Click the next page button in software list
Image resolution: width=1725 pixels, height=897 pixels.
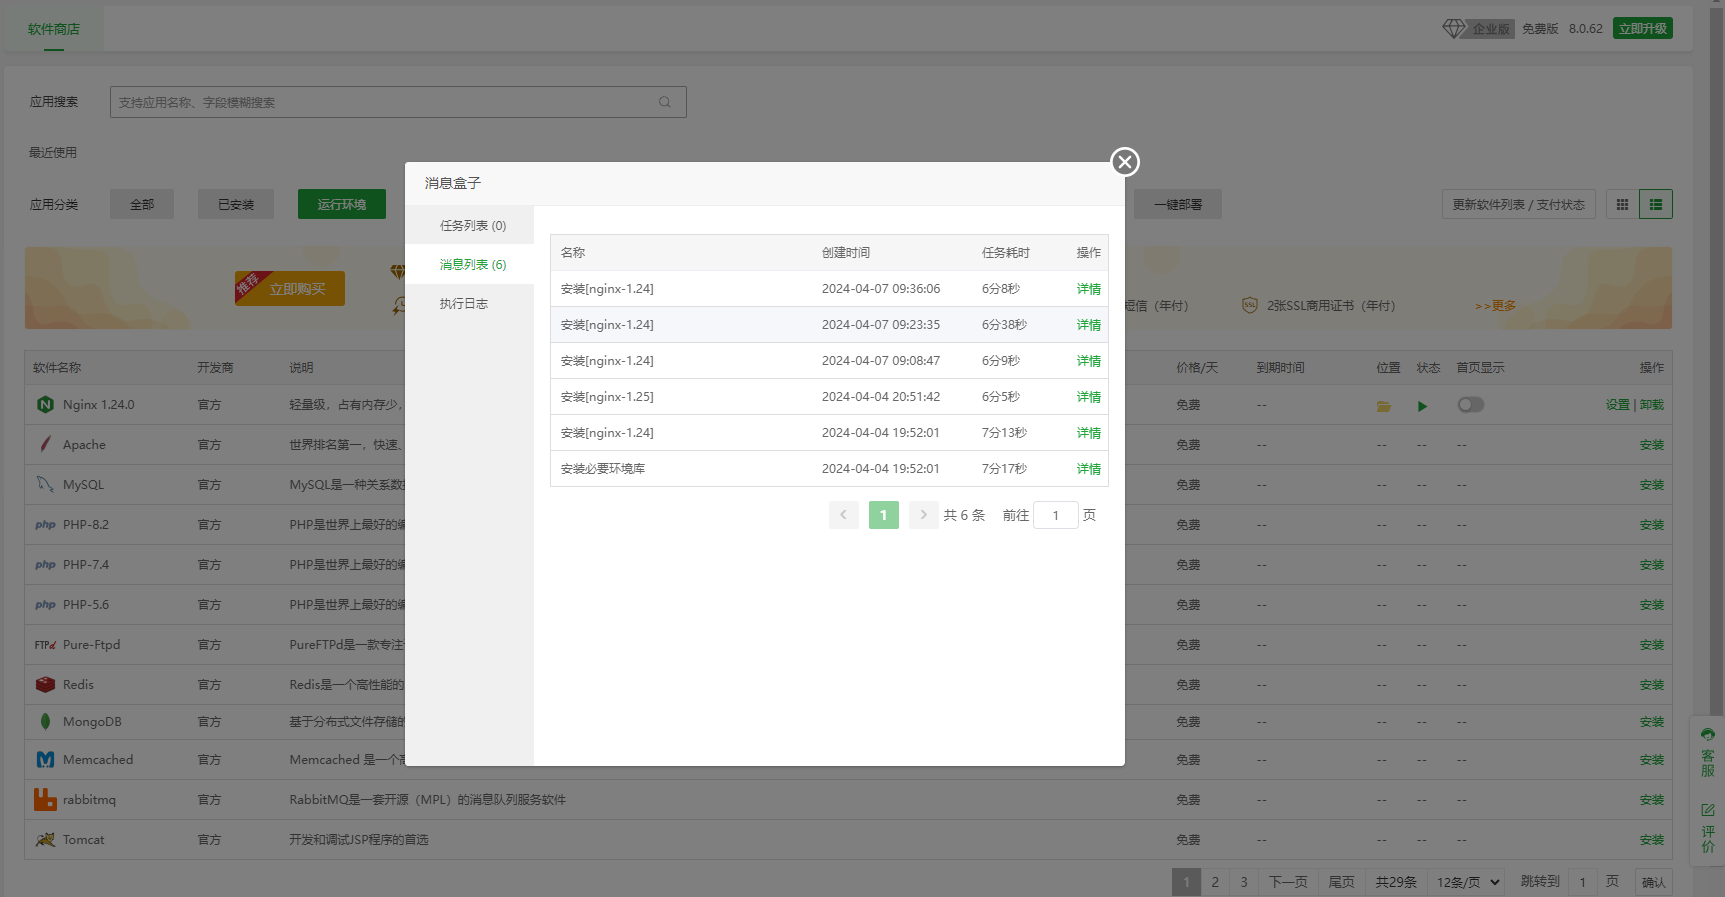point(1288,882)
